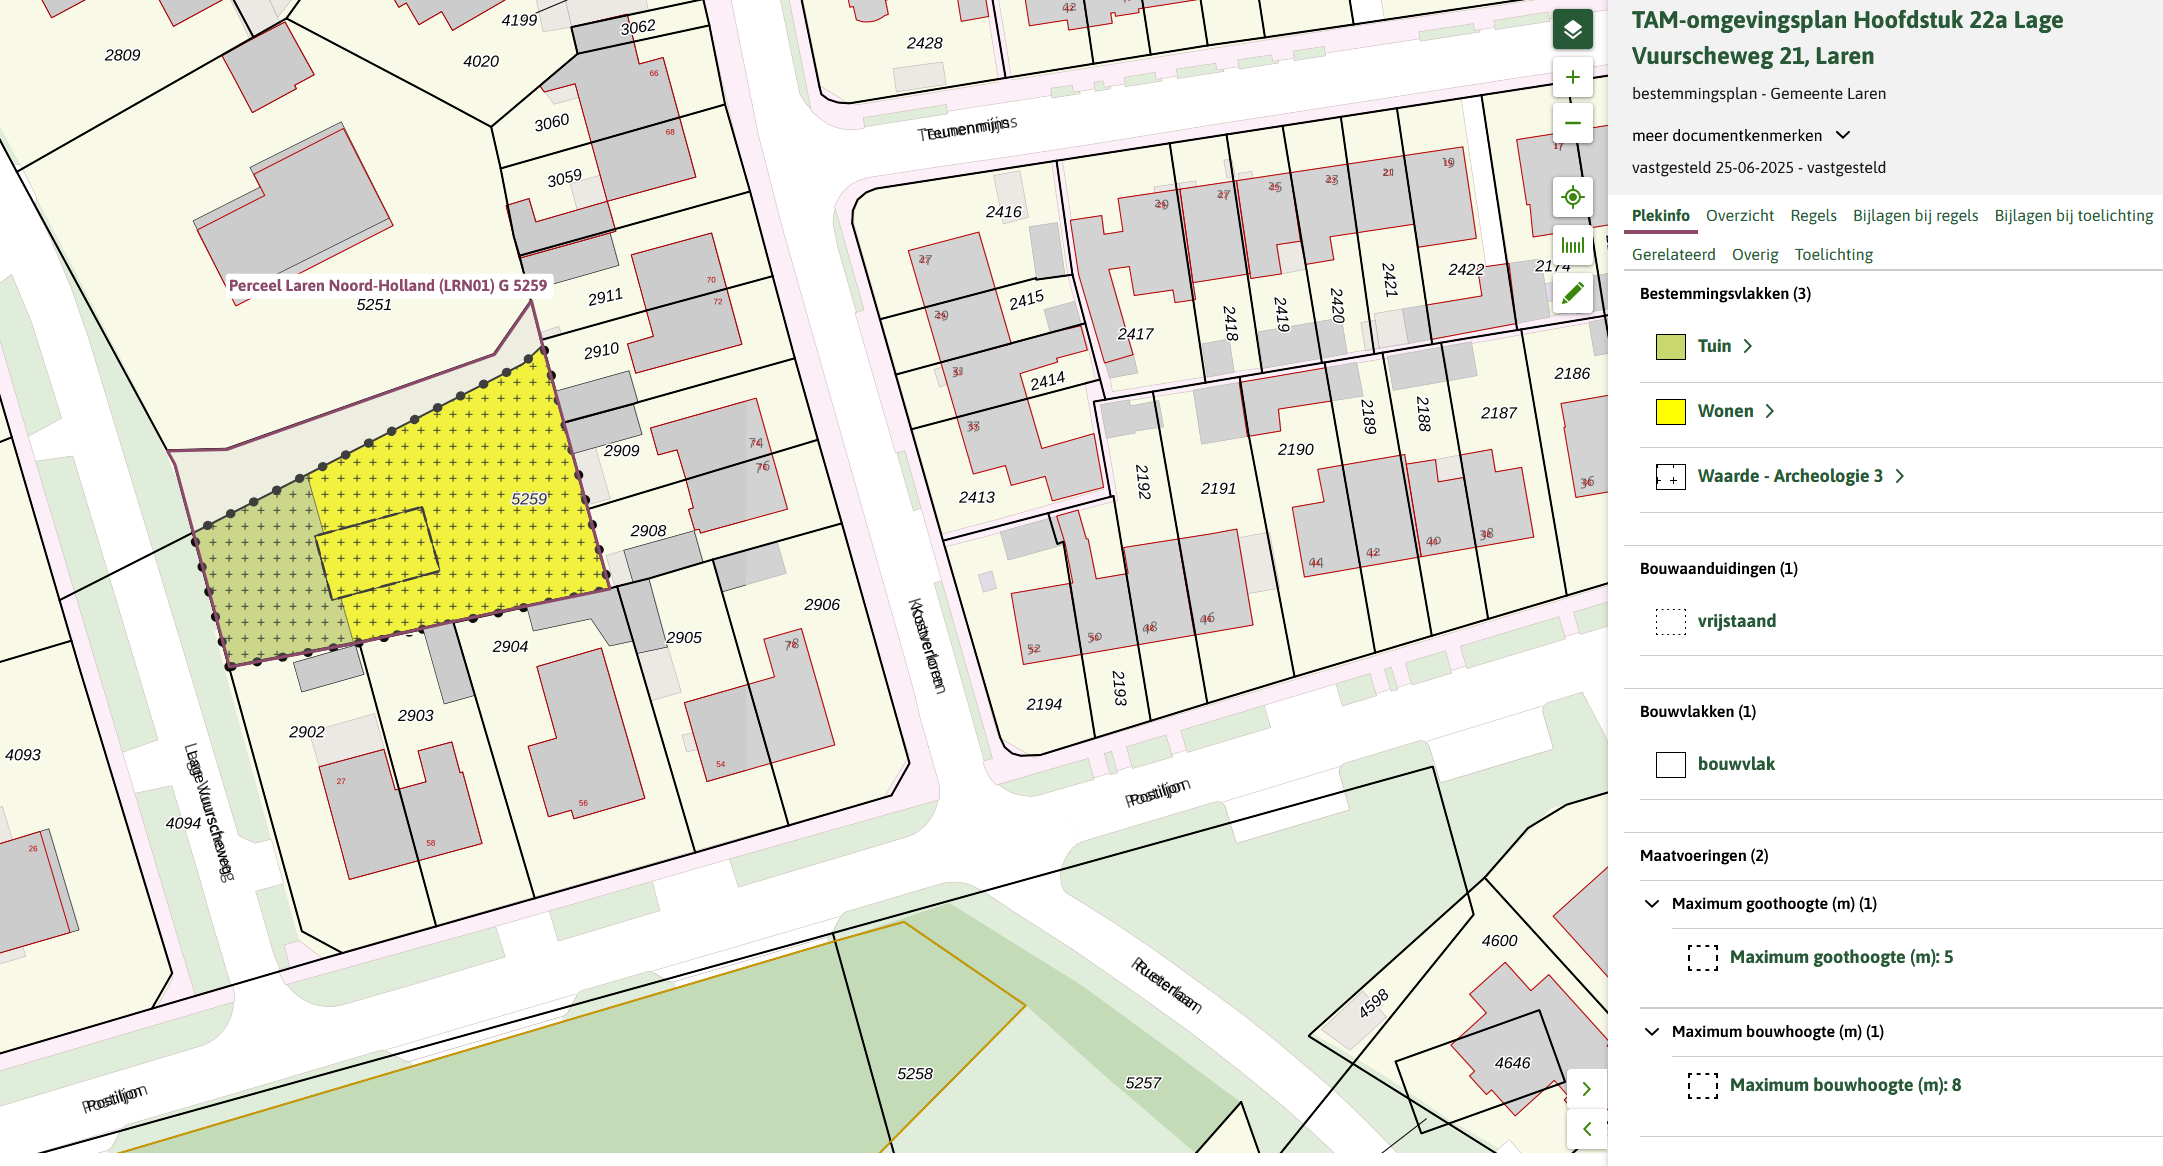Zoom out with the minus button
Viewport: 2163px width, 1166px height.
tap(1572, 123)
